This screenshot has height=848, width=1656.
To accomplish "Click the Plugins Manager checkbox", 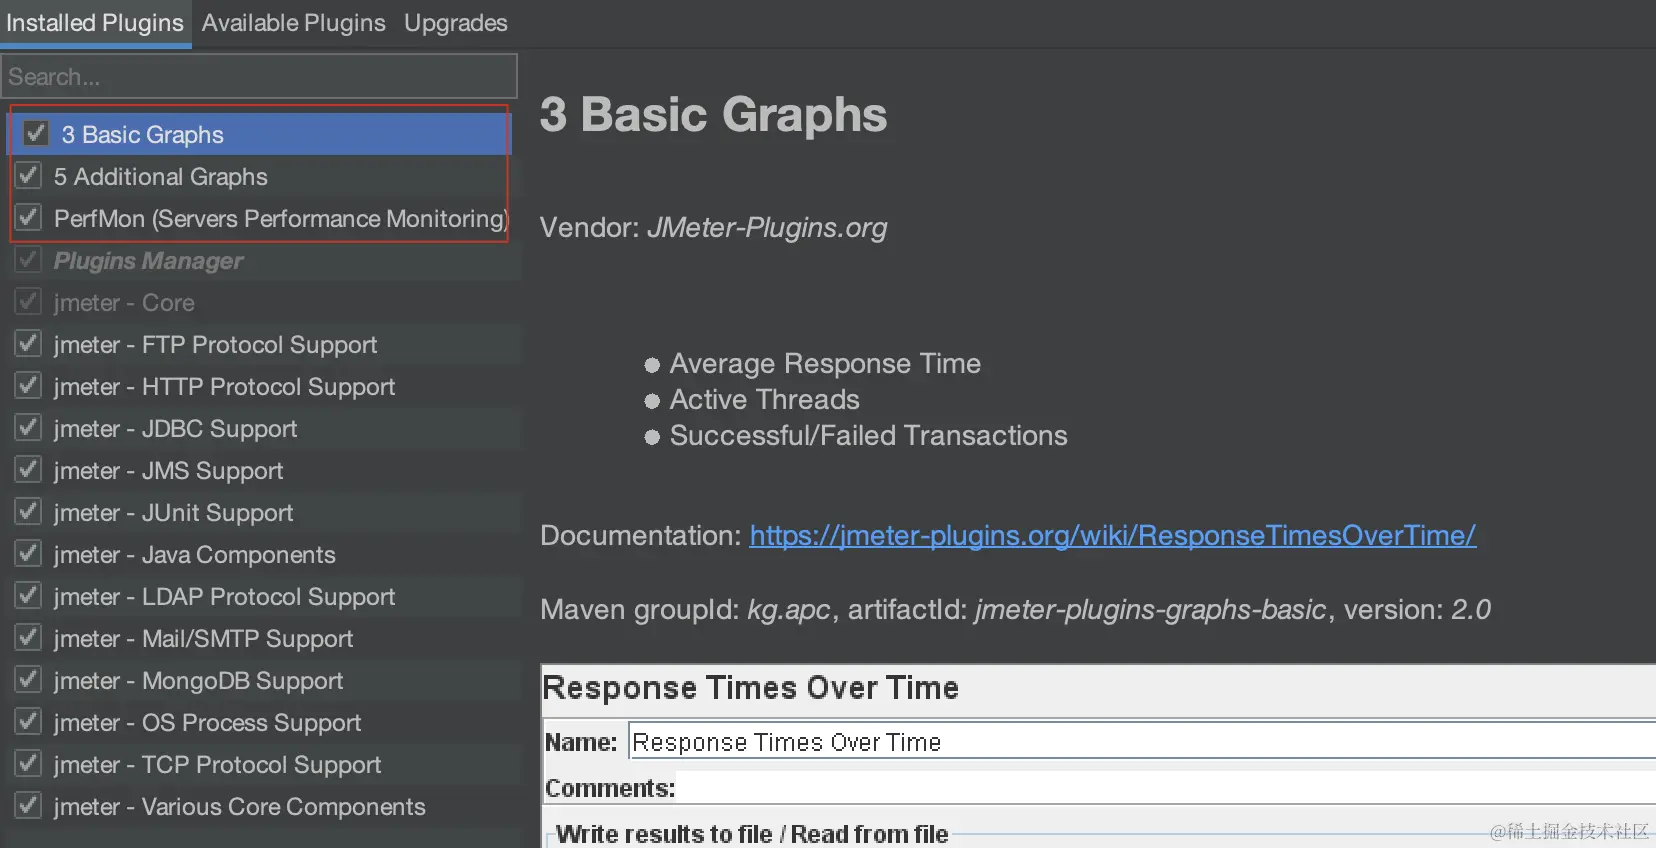I will pyautogui.click(x=28, y=259).
